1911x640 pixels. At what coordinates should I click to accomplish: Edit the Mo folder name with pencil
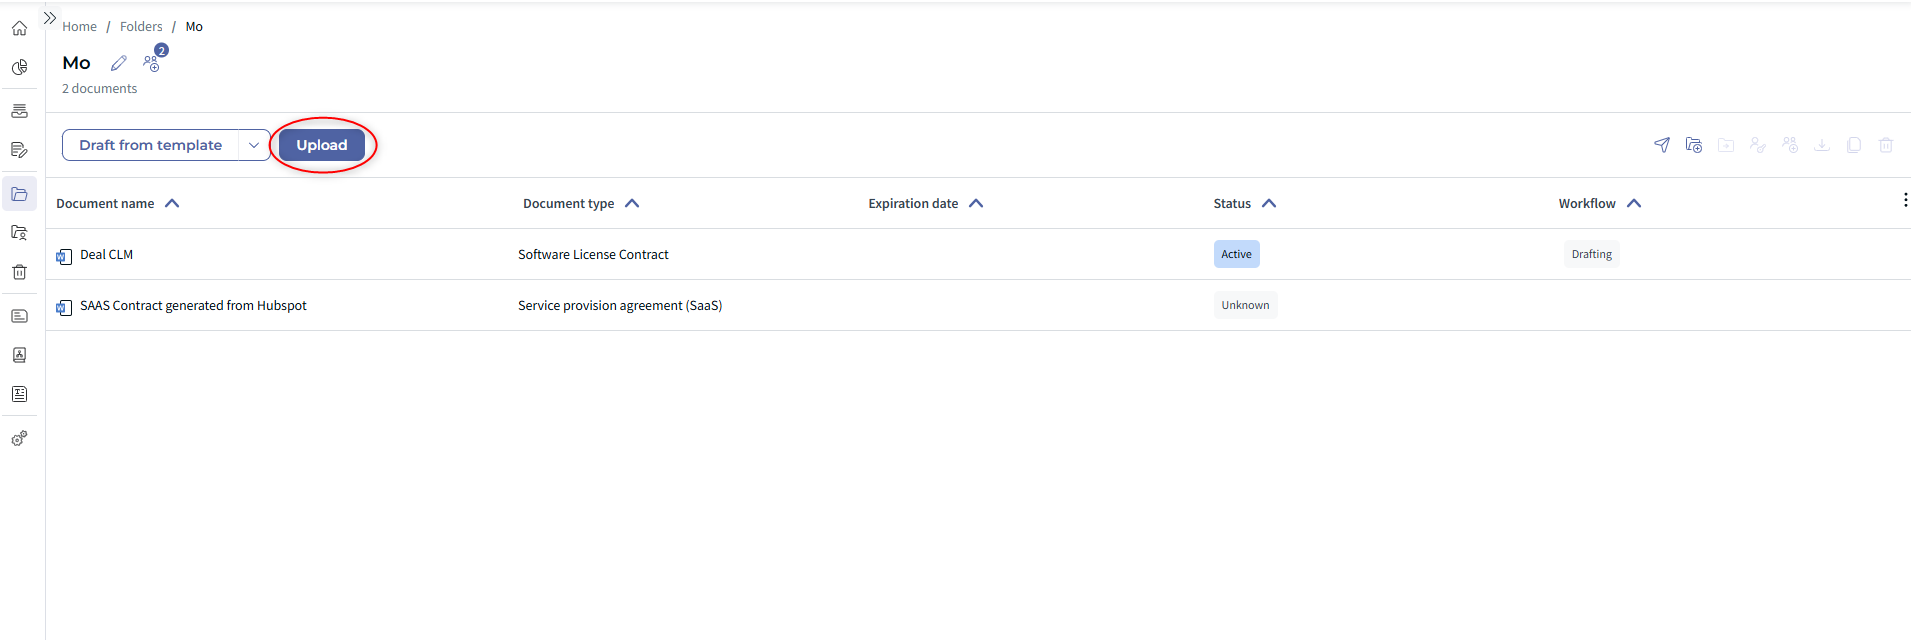click(x=119, y=63)
